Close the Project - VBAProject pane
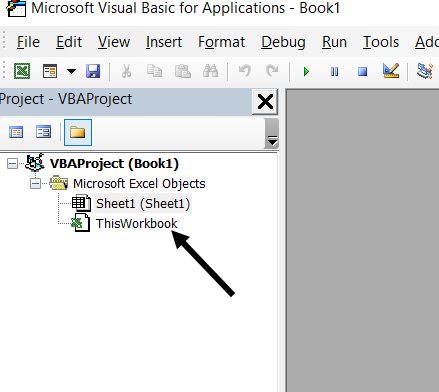The height and width of the screenshot is (392, 439). (265, 102)
